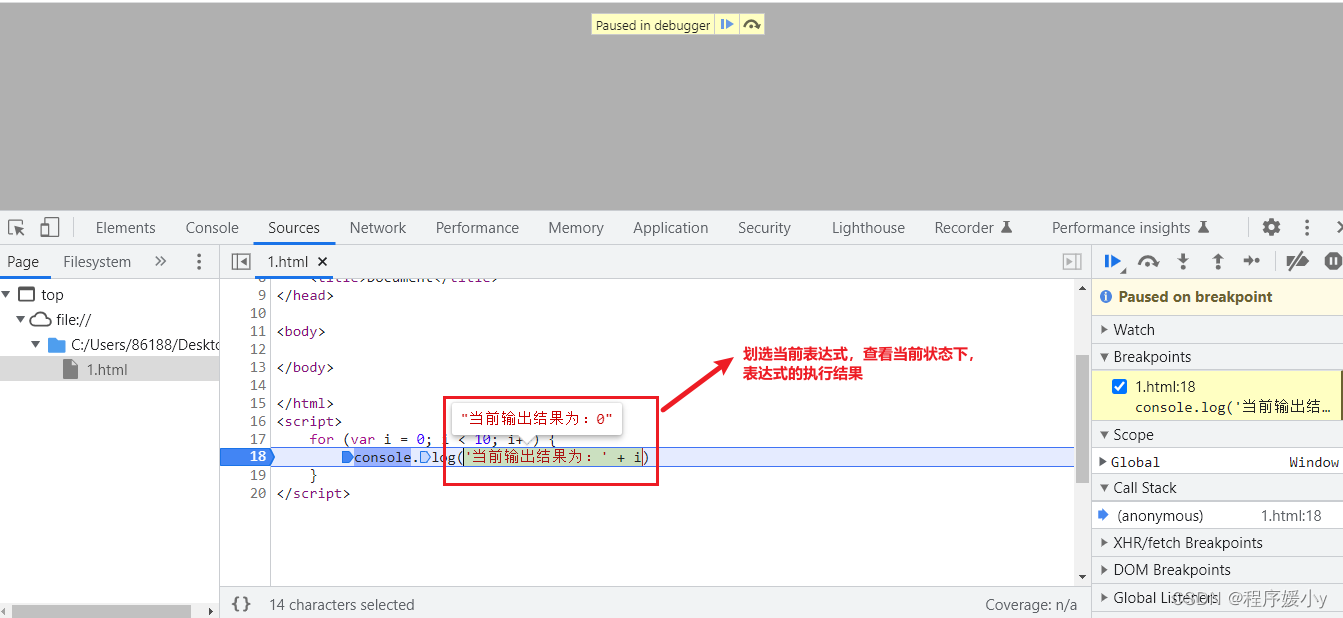Close the 1.html editor tab

point(322,261)
